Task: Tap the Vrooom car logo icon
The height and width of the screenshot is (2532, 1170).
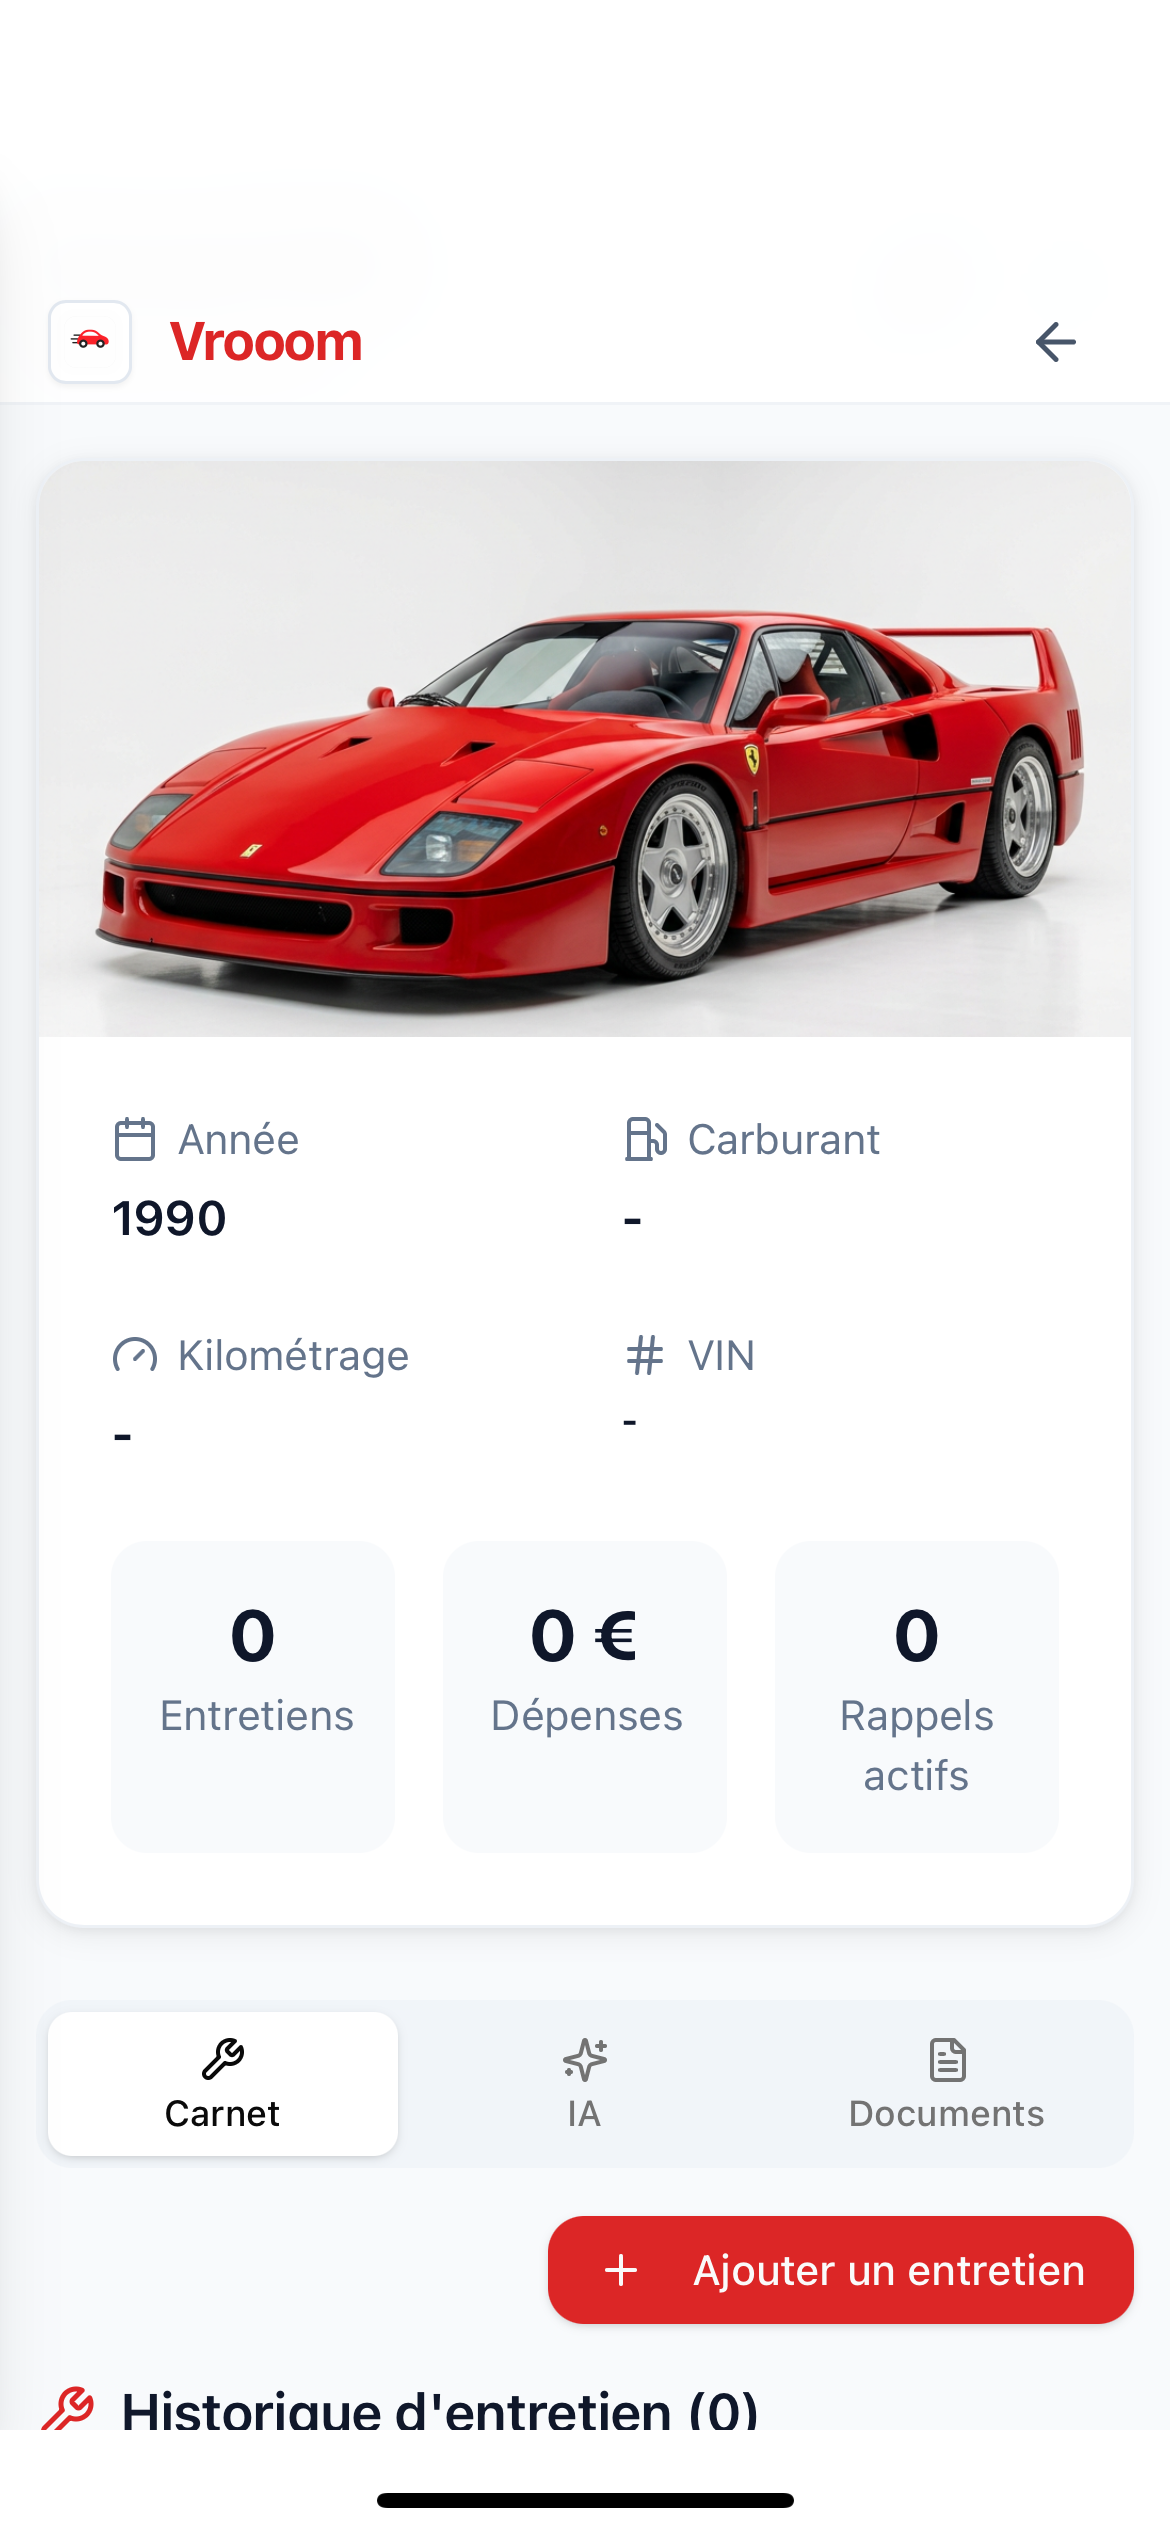Action: pos(90,341)
